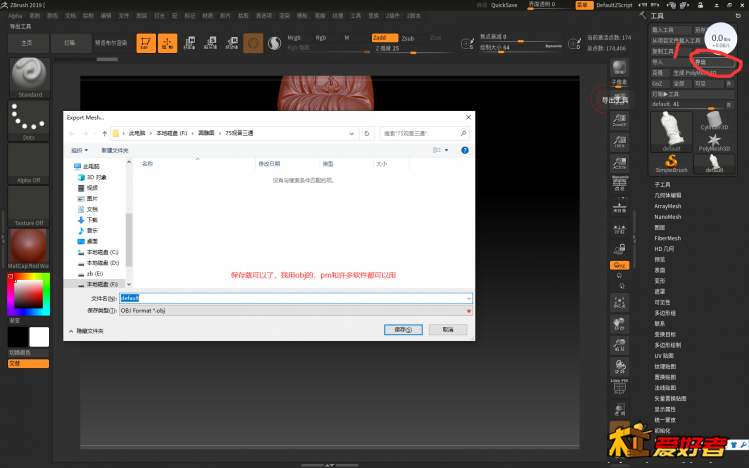This screenshot has height=468, width=749.
Task: Activate the Edit mode button
Action: (x=146, y=43)
